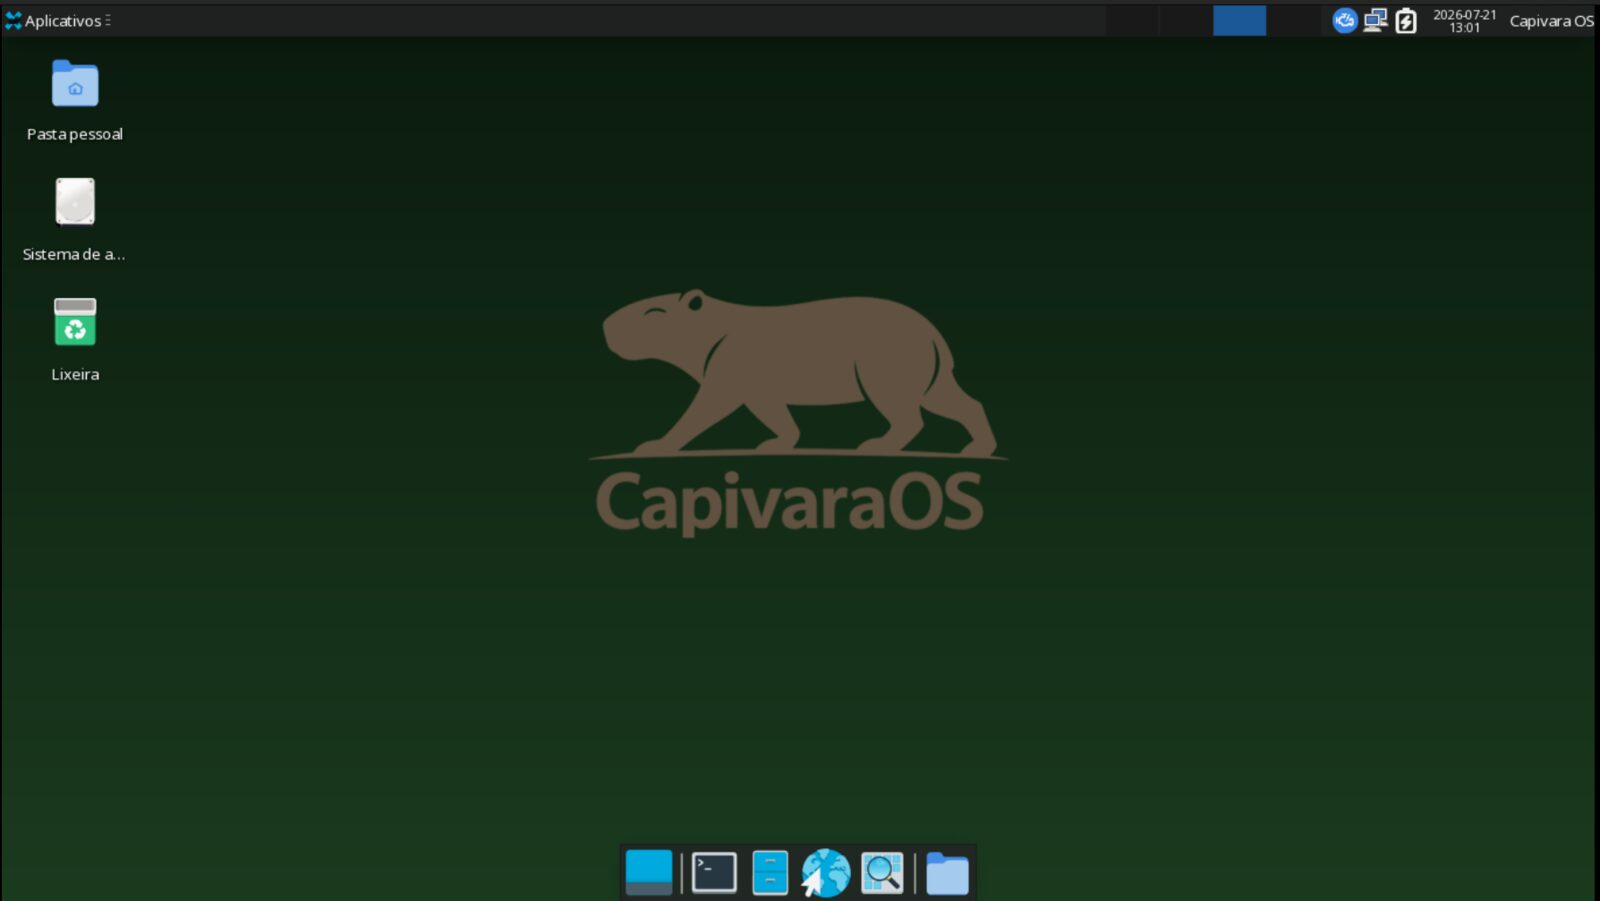Click the date and time clock
Image resolution: width=1600 pixels, height=901 pixels.
coord(1465,21)
